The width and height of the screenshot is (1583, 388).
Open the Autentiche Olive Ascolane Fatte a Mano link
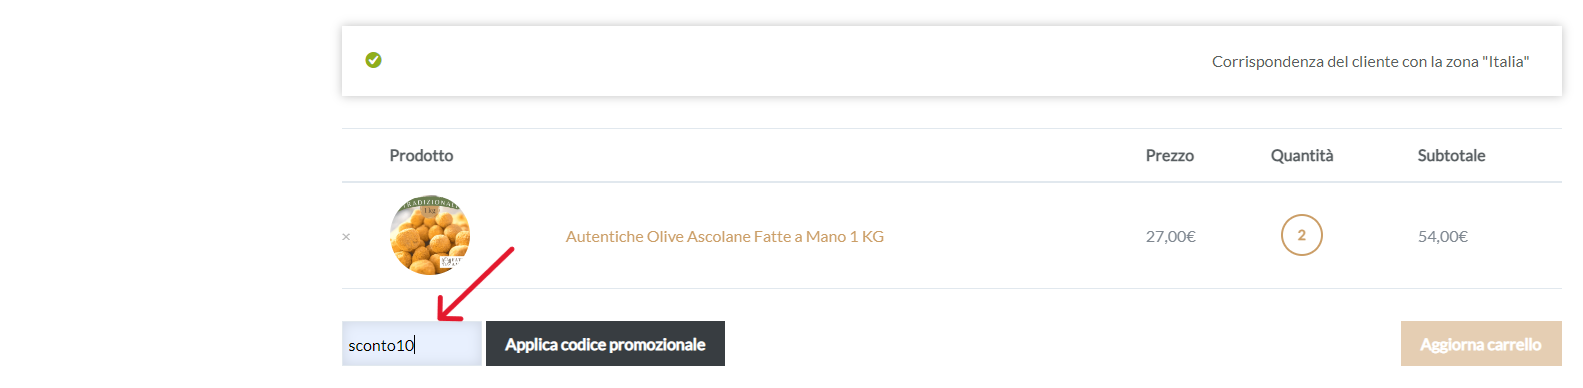point(724,236)
